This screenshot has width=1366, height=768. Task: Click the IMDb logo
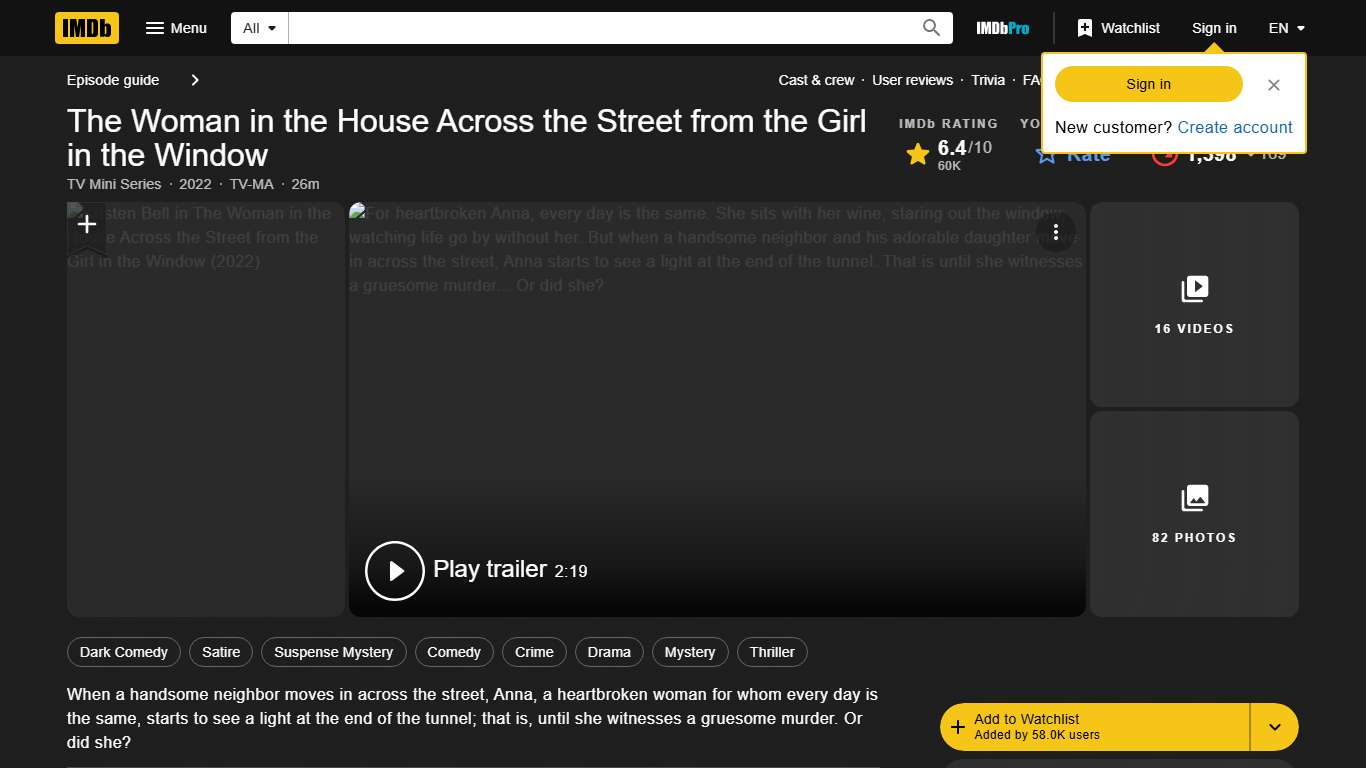click(86, 28)
